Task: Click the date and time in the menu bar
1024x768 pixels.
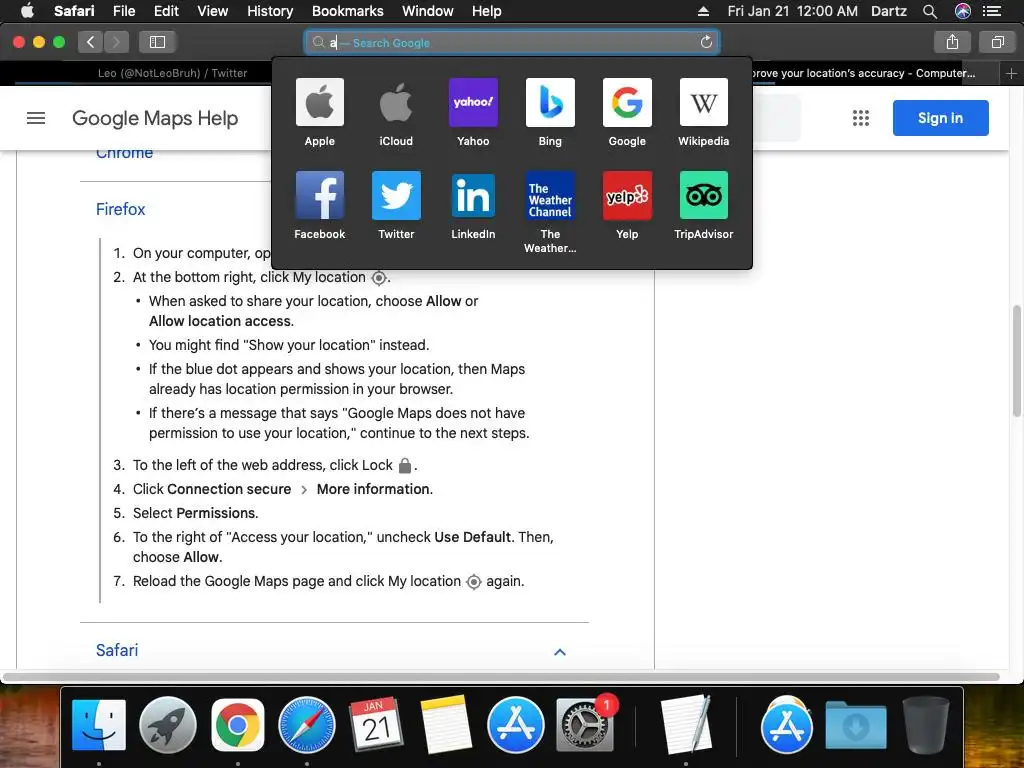Action: coord(792,11)
